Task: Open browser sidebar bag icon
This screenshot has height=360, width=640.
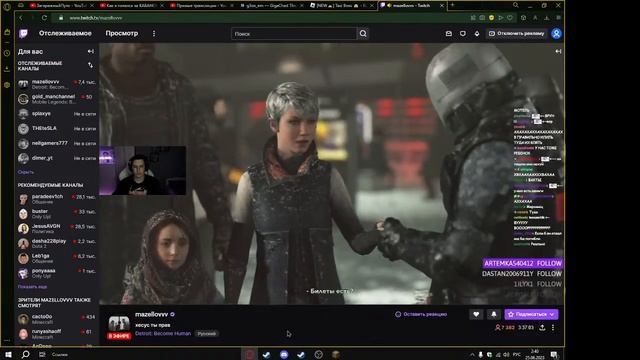Action: 7,32
